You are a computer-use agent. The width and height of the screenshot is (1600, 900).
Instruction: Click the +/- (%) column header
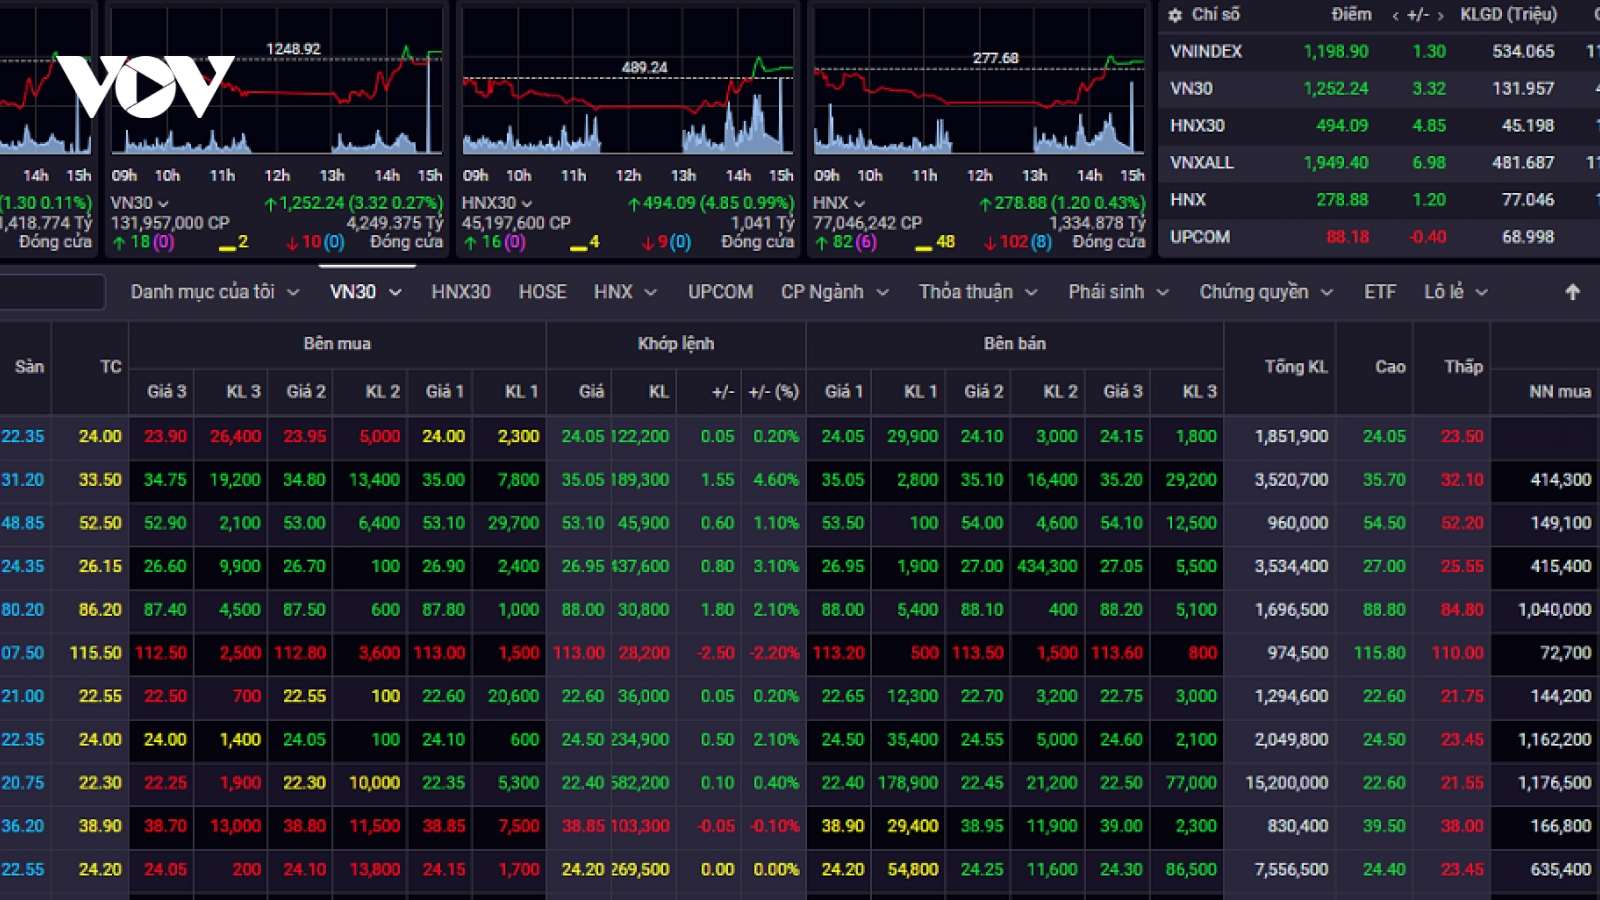[774, 391]
